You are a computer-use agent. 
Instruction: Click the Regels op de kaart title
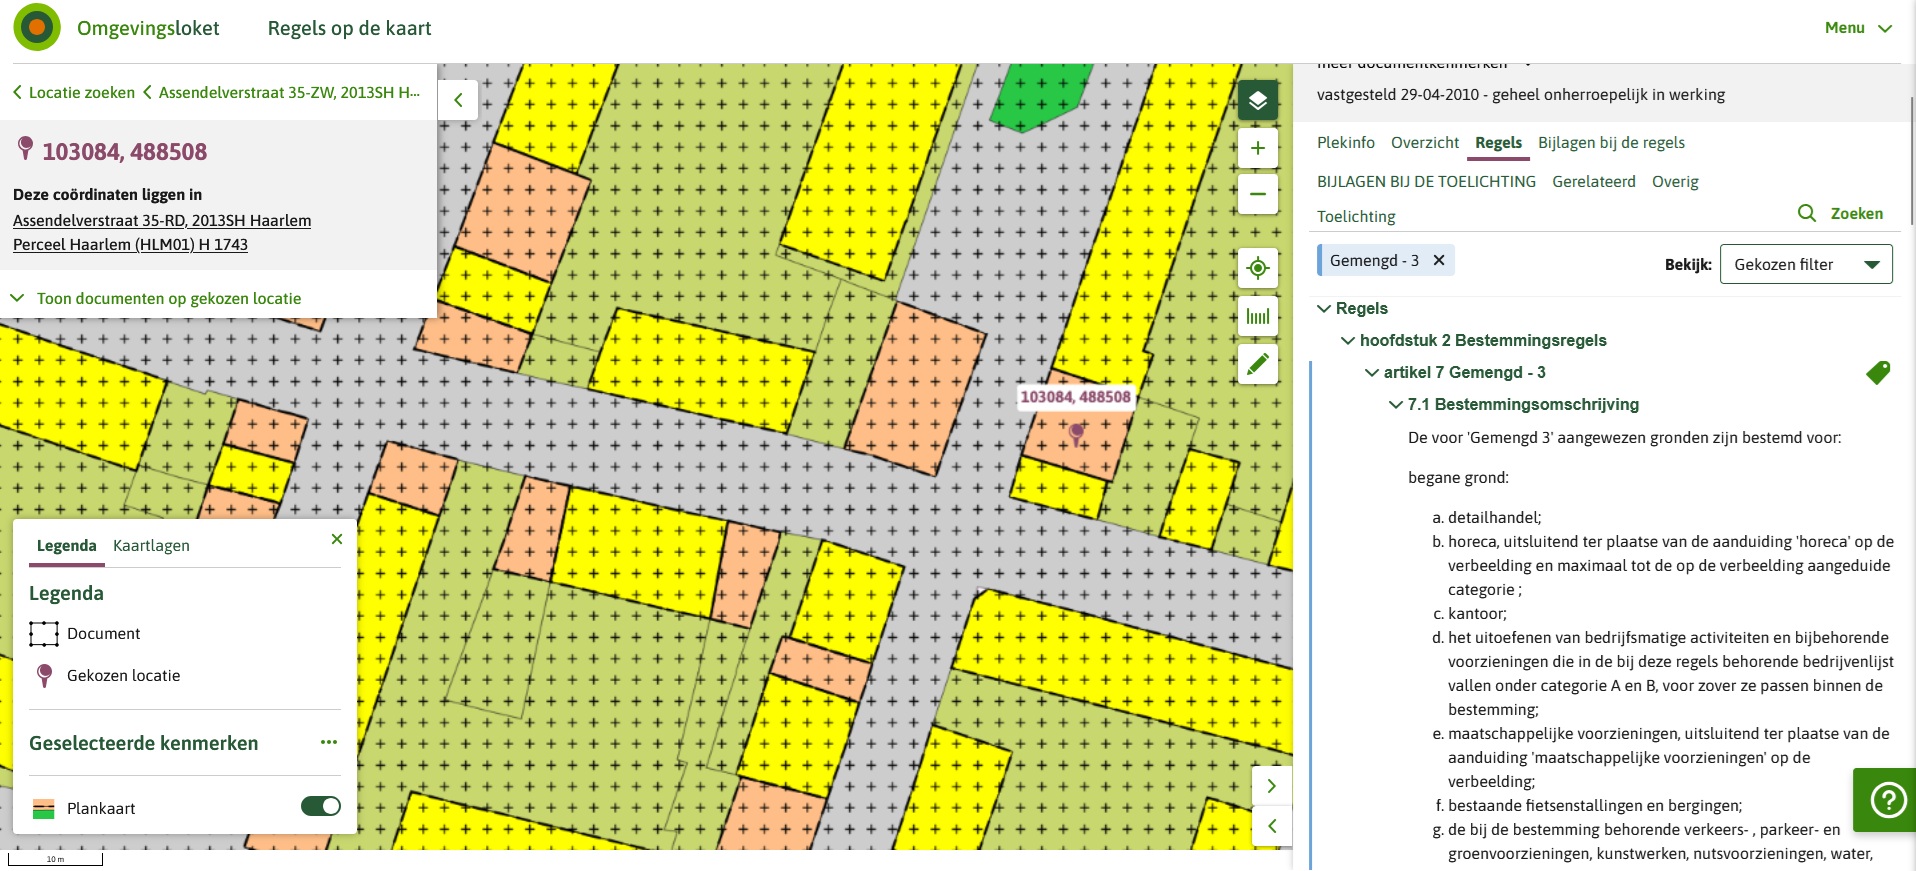[x=349, y=28]
